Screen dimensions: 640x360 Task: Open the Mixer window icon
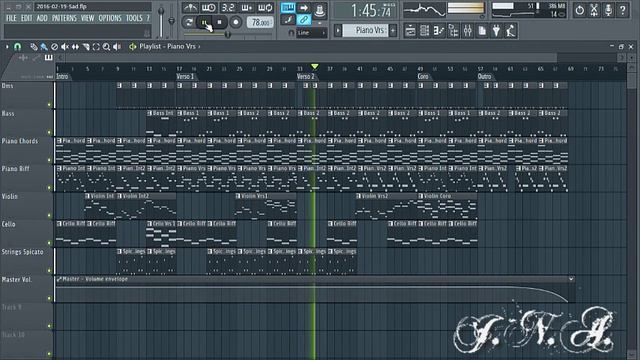click(x=467, y=31)
